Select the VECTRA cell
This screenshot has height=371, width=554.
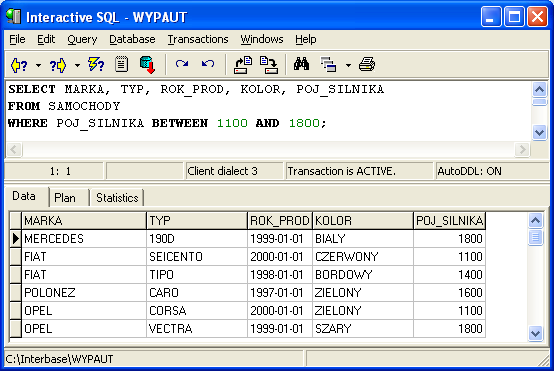(197, 329)
